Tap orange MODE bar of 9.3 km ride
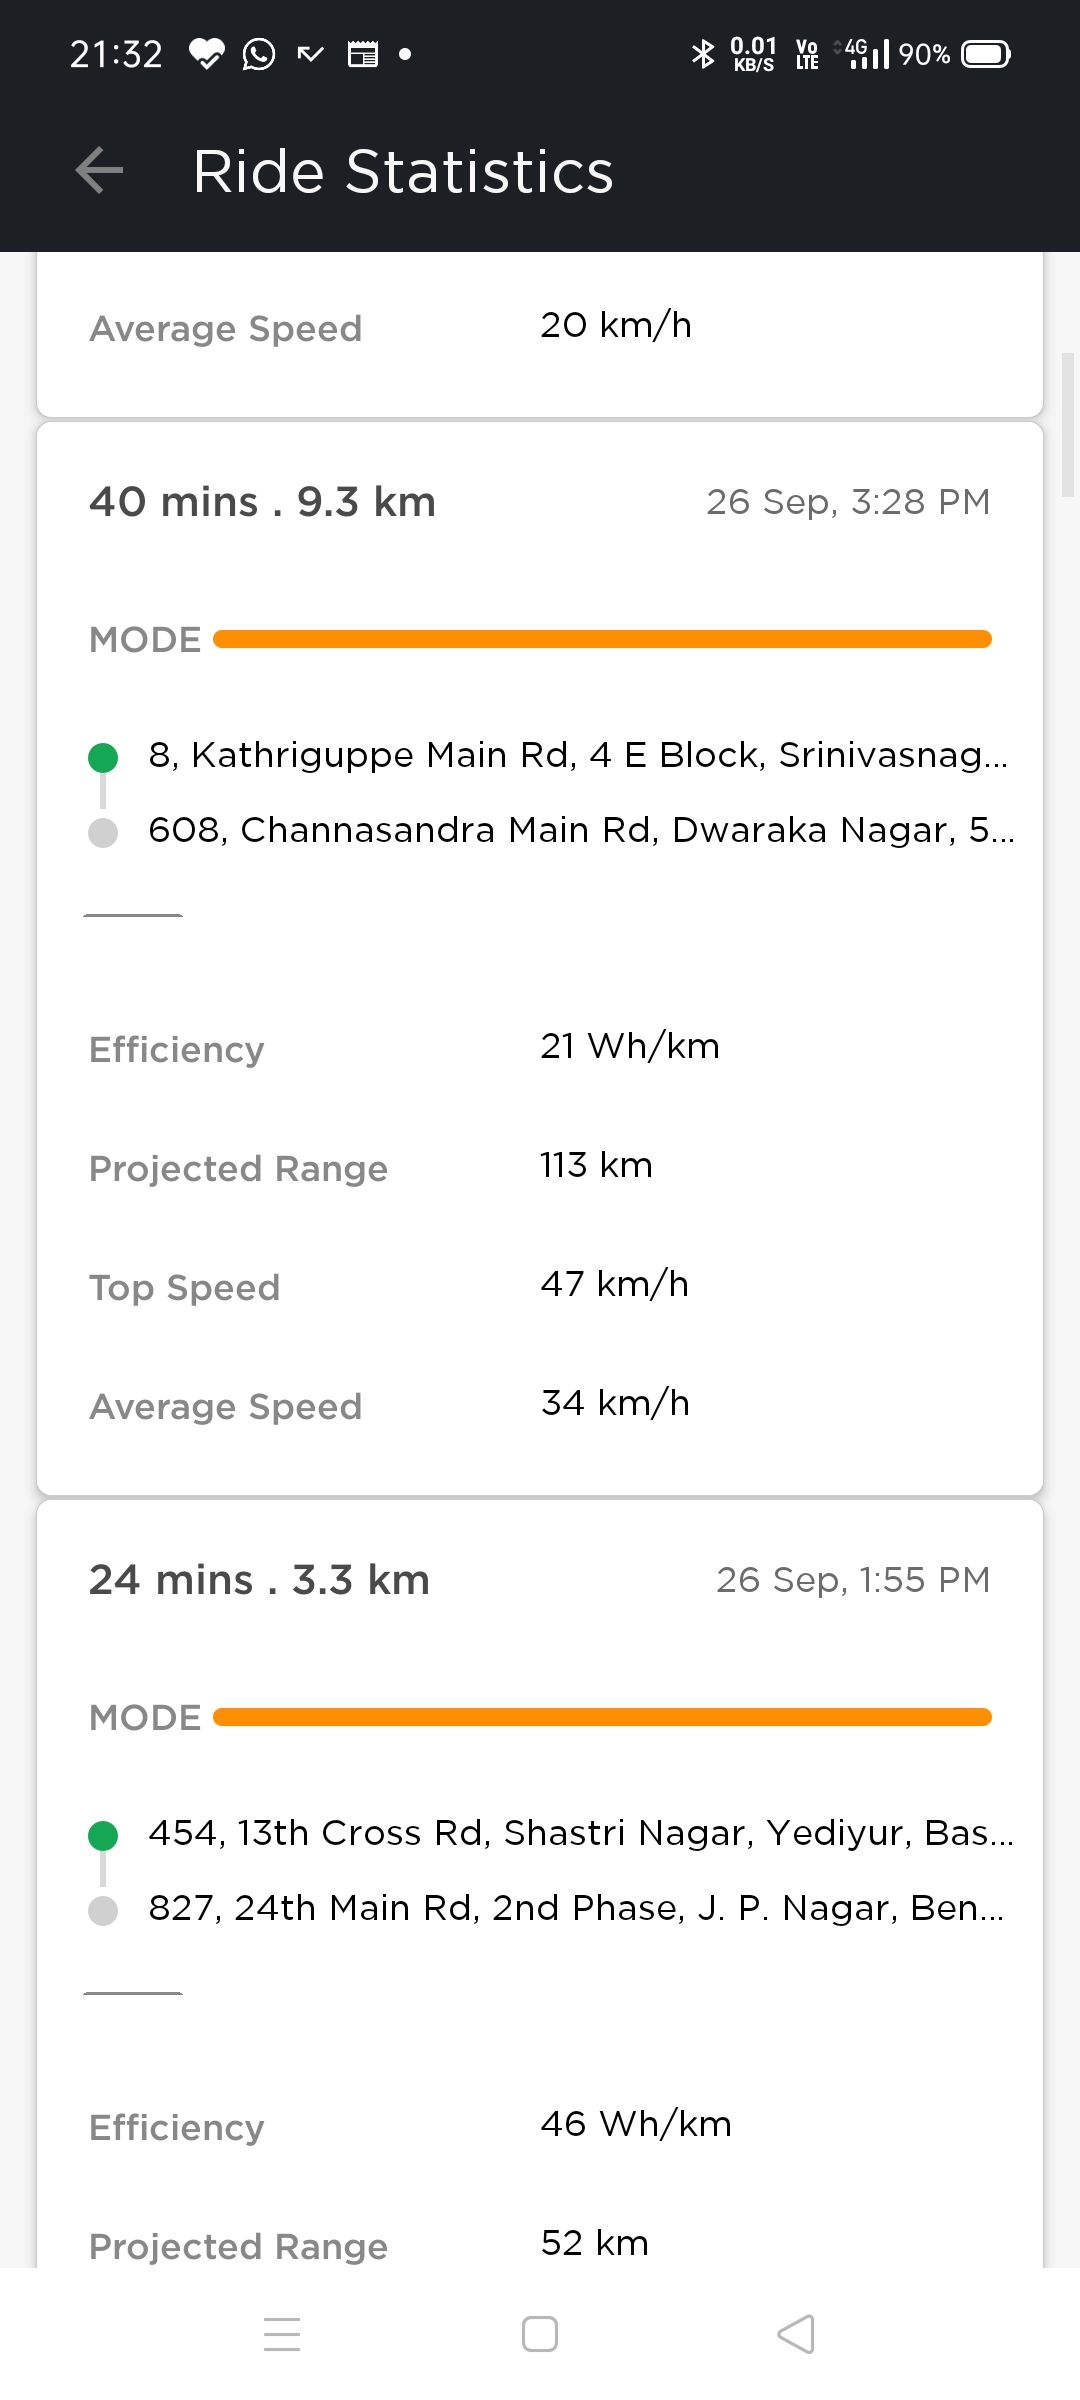 (602, 639)
